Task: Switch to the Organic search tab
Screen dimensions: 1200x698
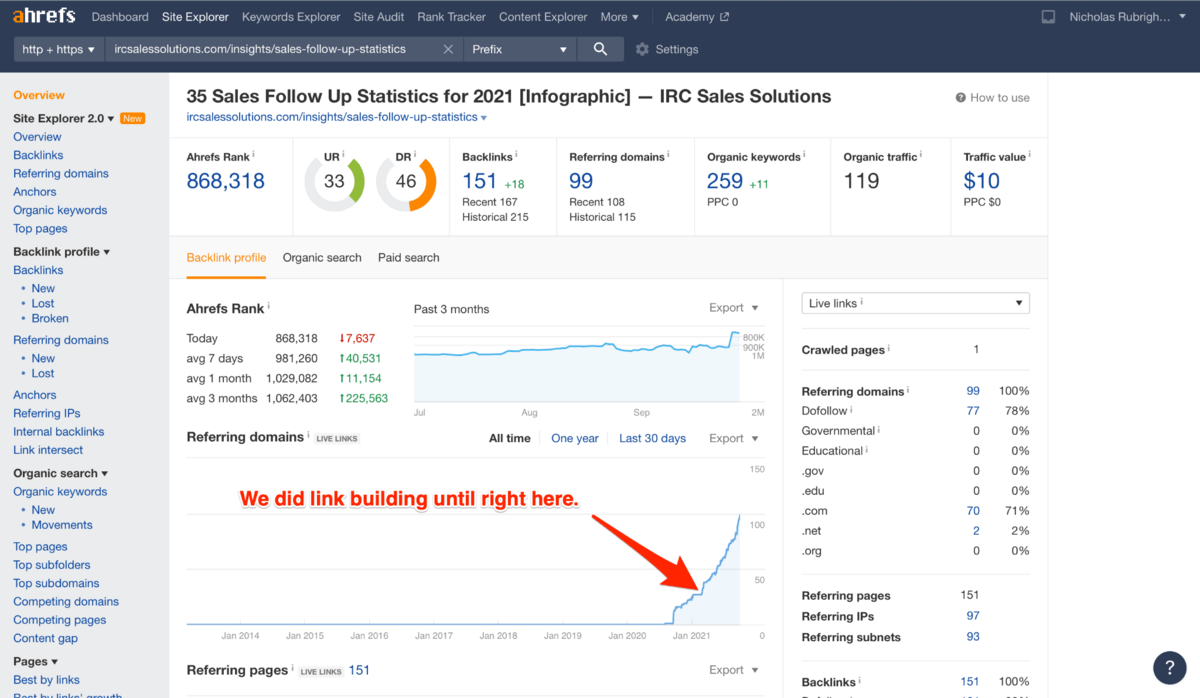Action: point(322,258)
